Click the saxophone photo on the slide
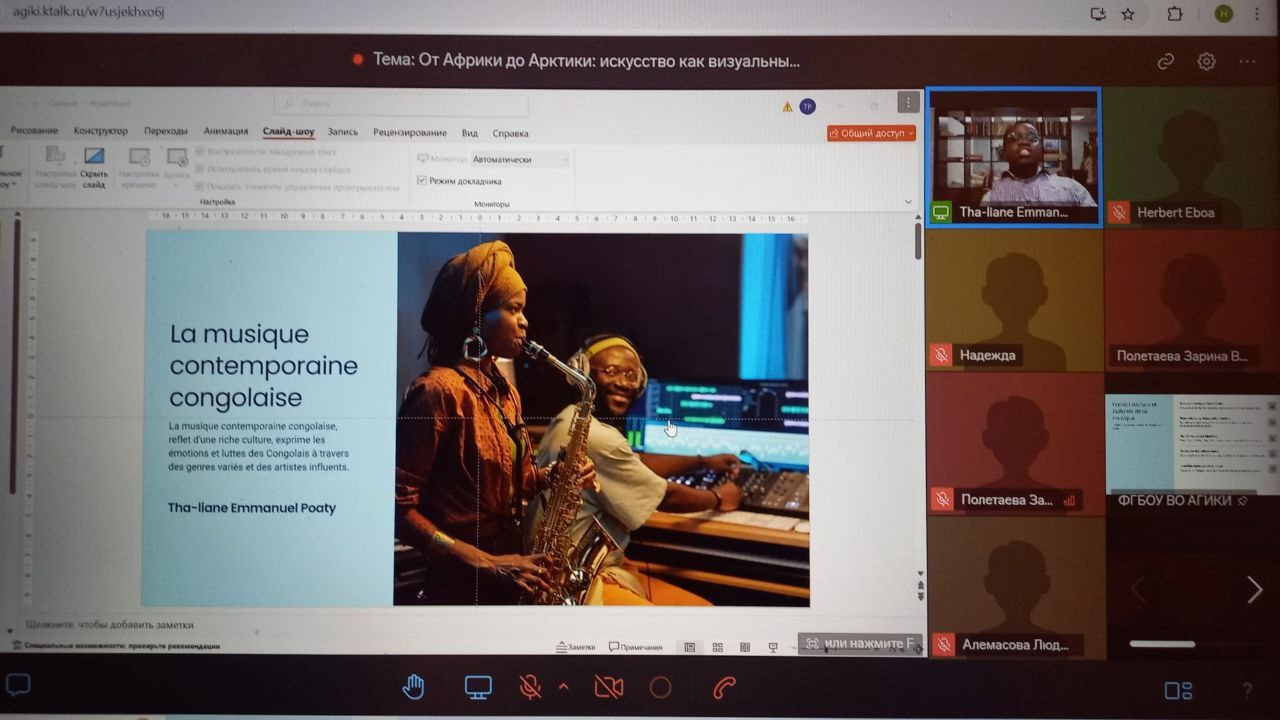Screen dimensions: 1280x720 602,419
